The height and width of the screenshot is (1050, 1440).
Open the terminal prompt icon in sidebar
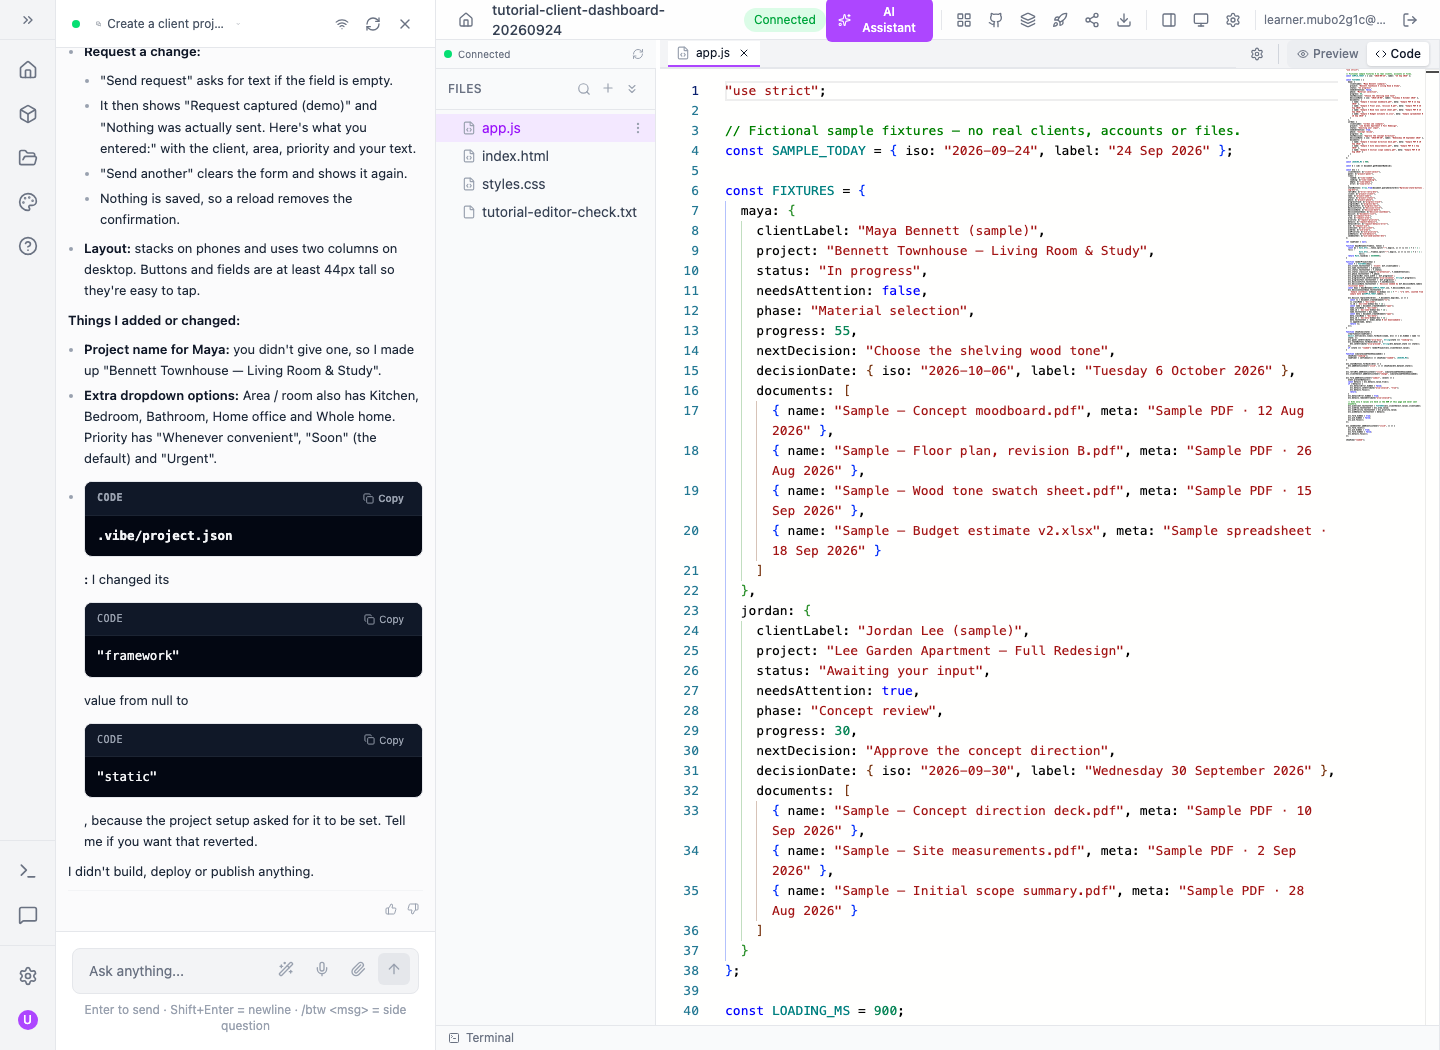pos(28,871)
